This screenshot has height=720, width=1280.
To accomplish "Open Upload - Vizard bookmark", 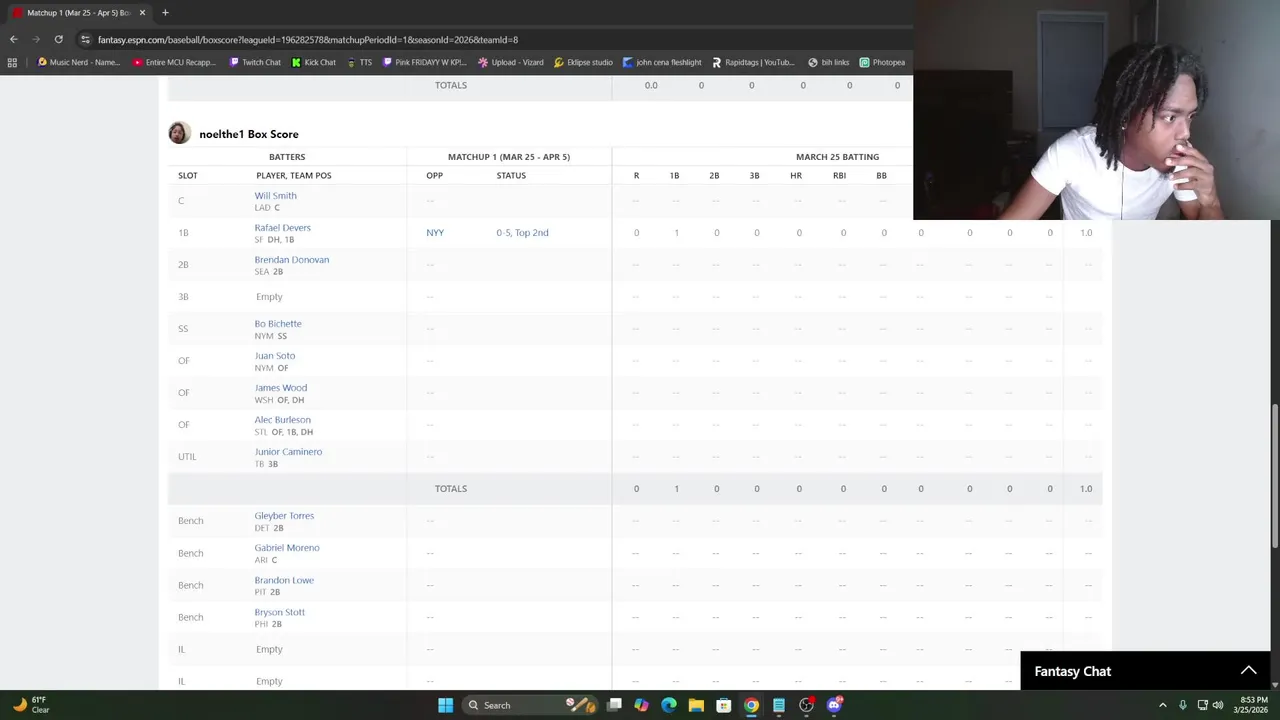I will click(511, 62).
